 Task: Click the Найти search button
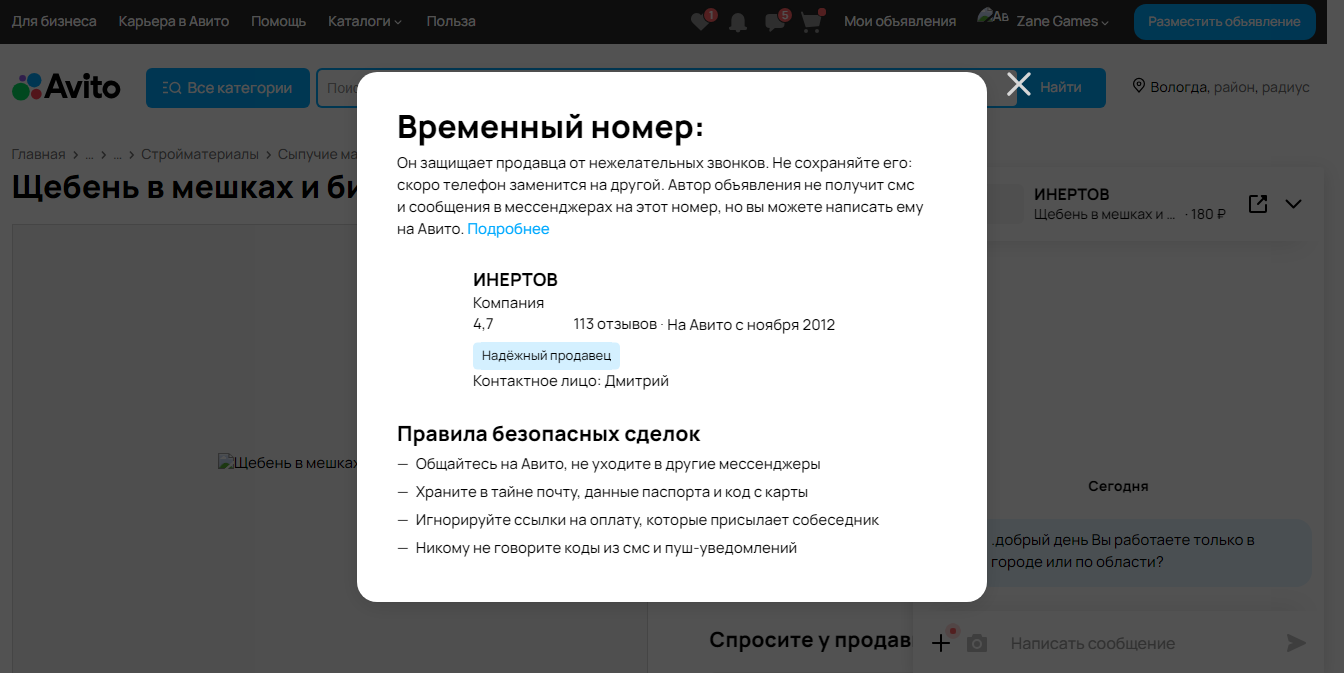coord(1061,87)
